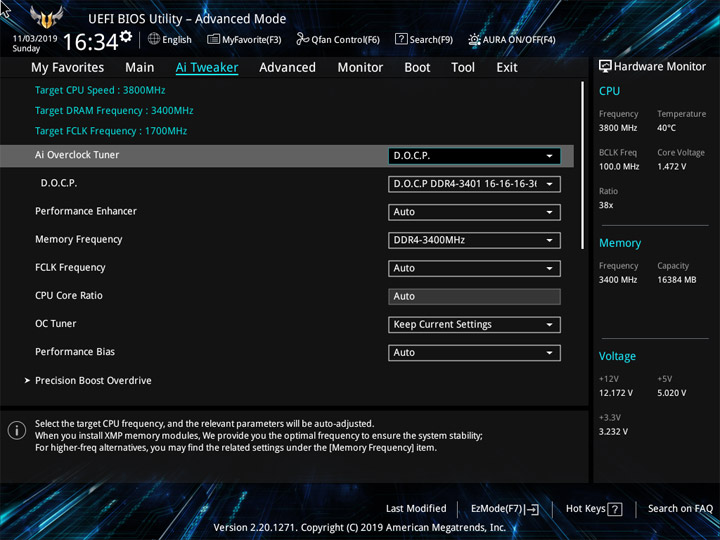The height and width of the screenshot is (540, 720).
Task: Click the +5V 5.020 V value
Action: pyautogui.click(x=671, y=393)
